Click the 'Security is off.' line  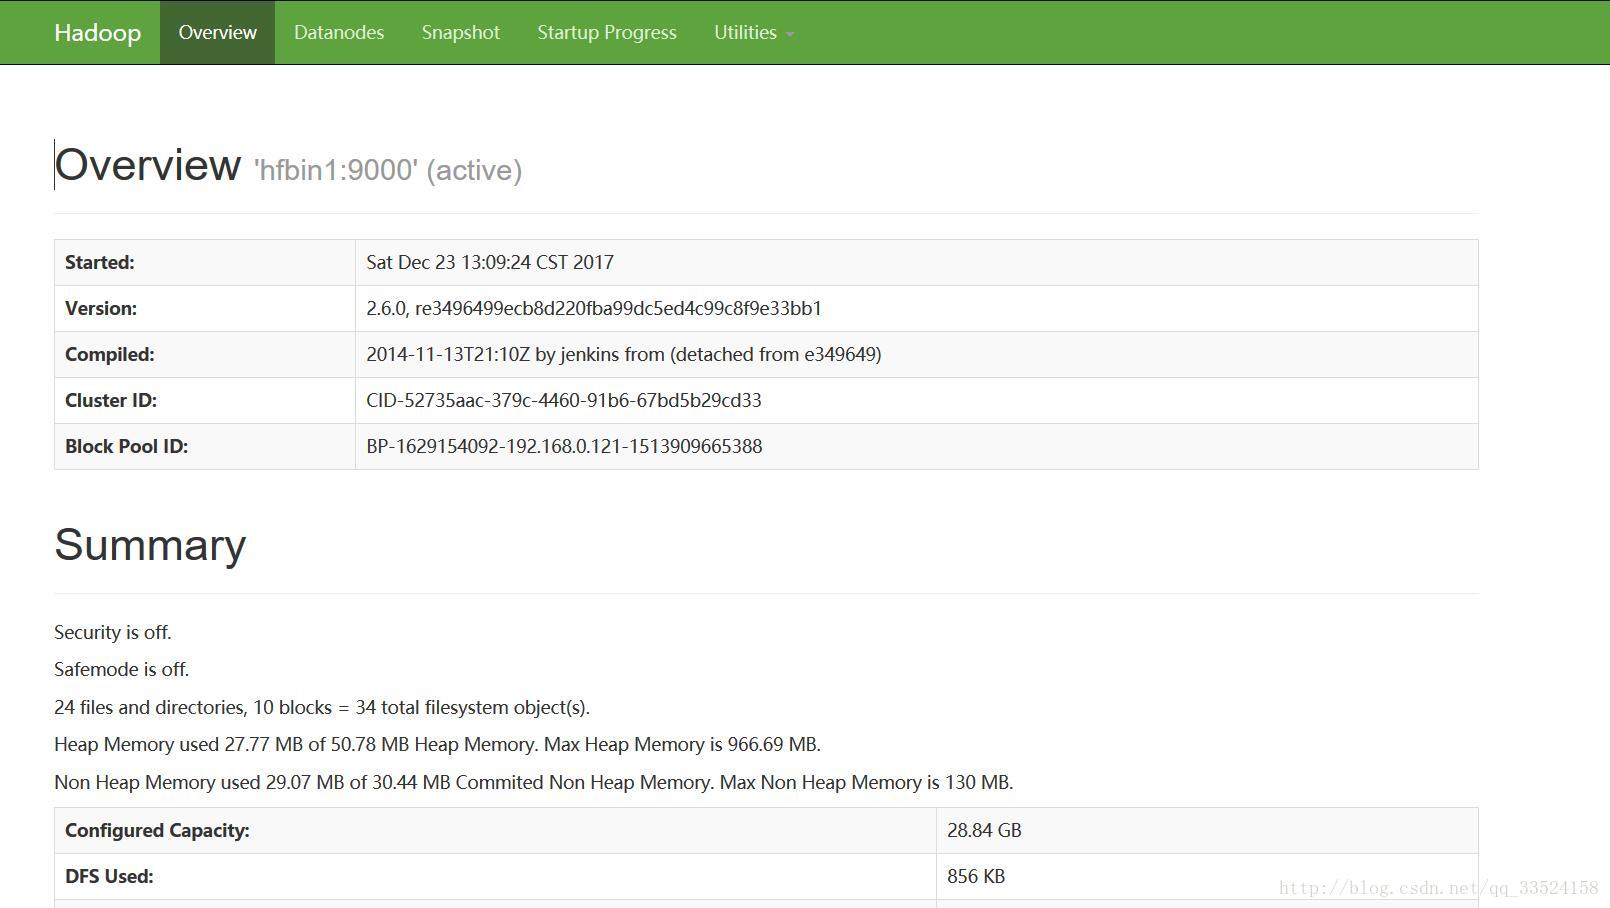point(113,632)
